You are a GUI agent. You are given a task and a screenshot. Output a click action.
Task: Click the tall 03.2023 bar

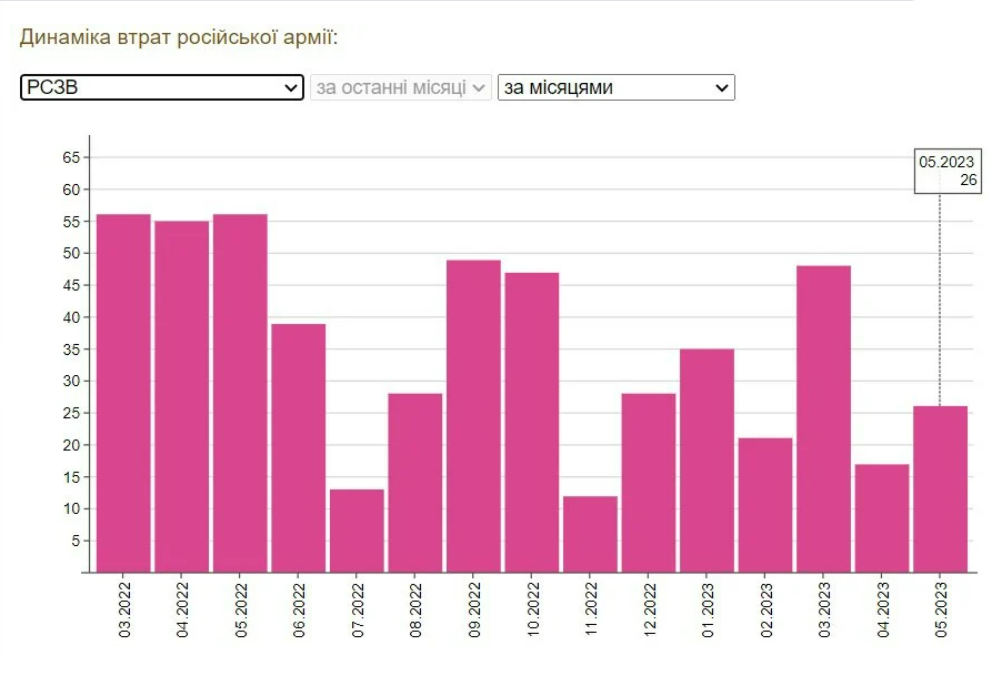point(823,419)
